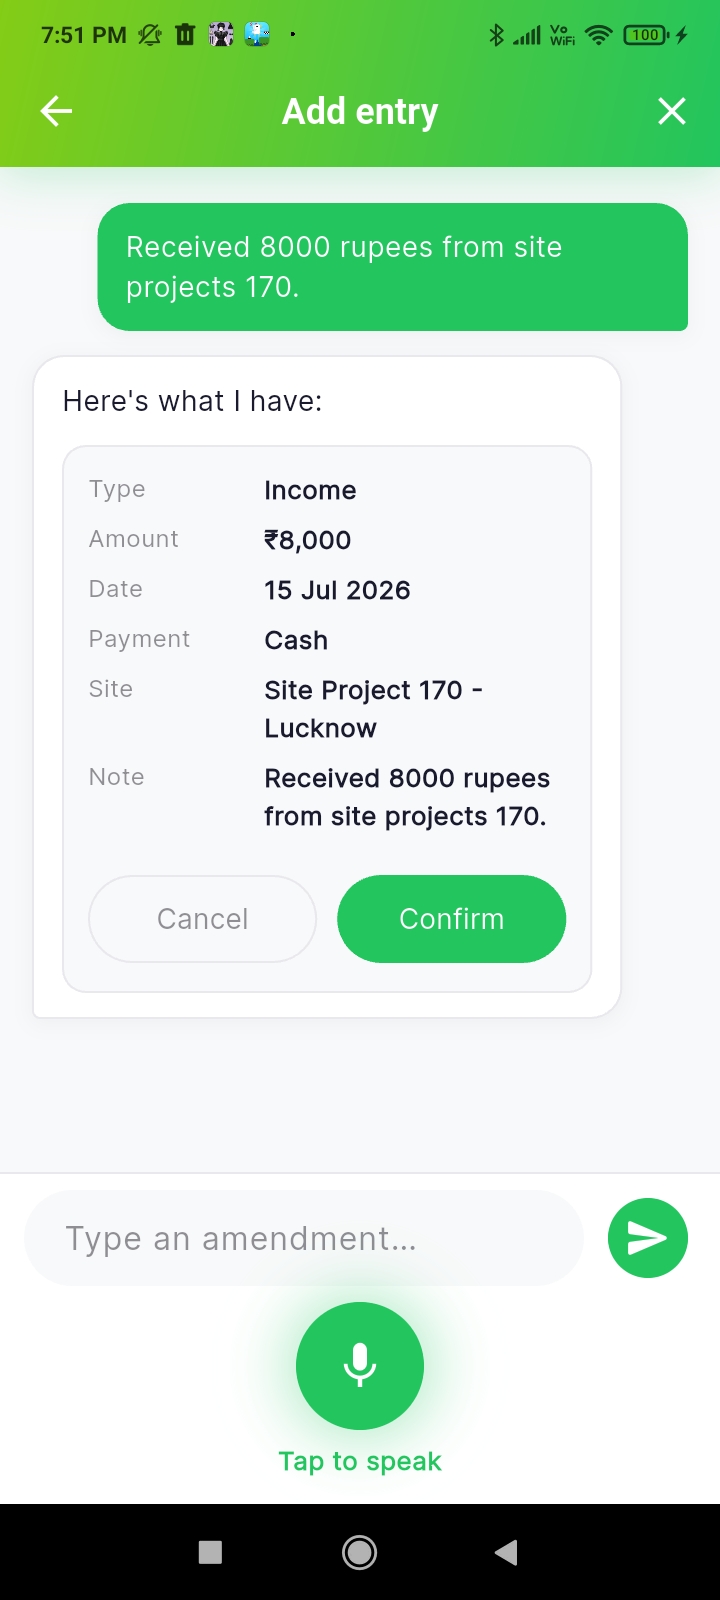This screenshot has height=1600, width=720.
Task: Tap the ₹8,000 amount value
Action: (308, 540)
